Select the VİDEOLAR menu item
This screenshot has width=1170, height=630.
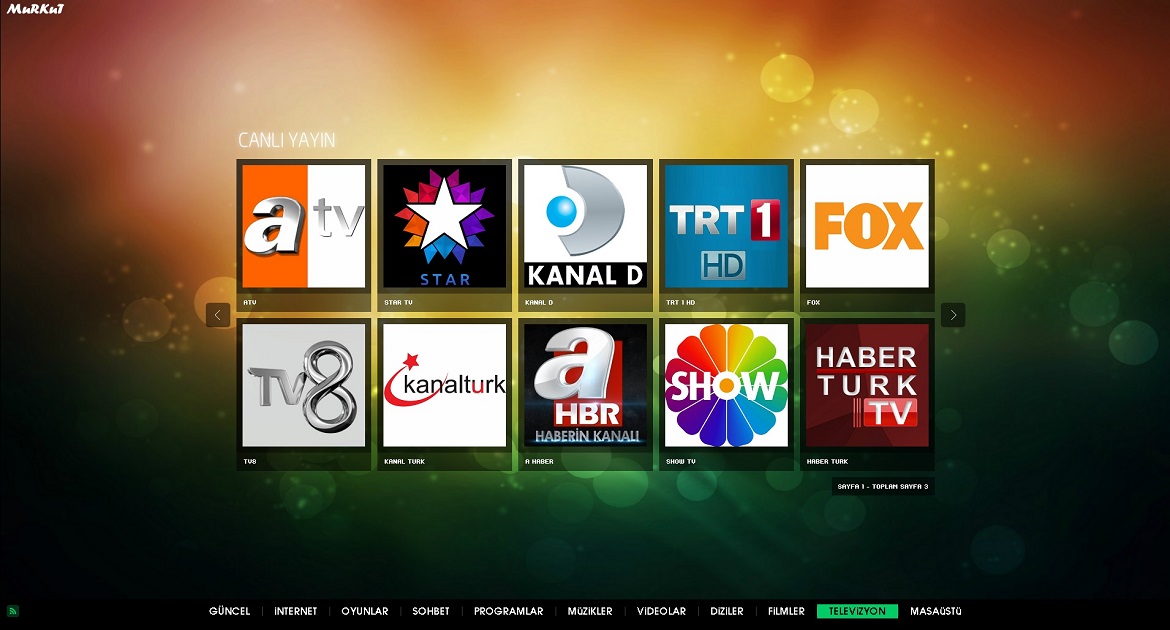(x=662, y=611)
